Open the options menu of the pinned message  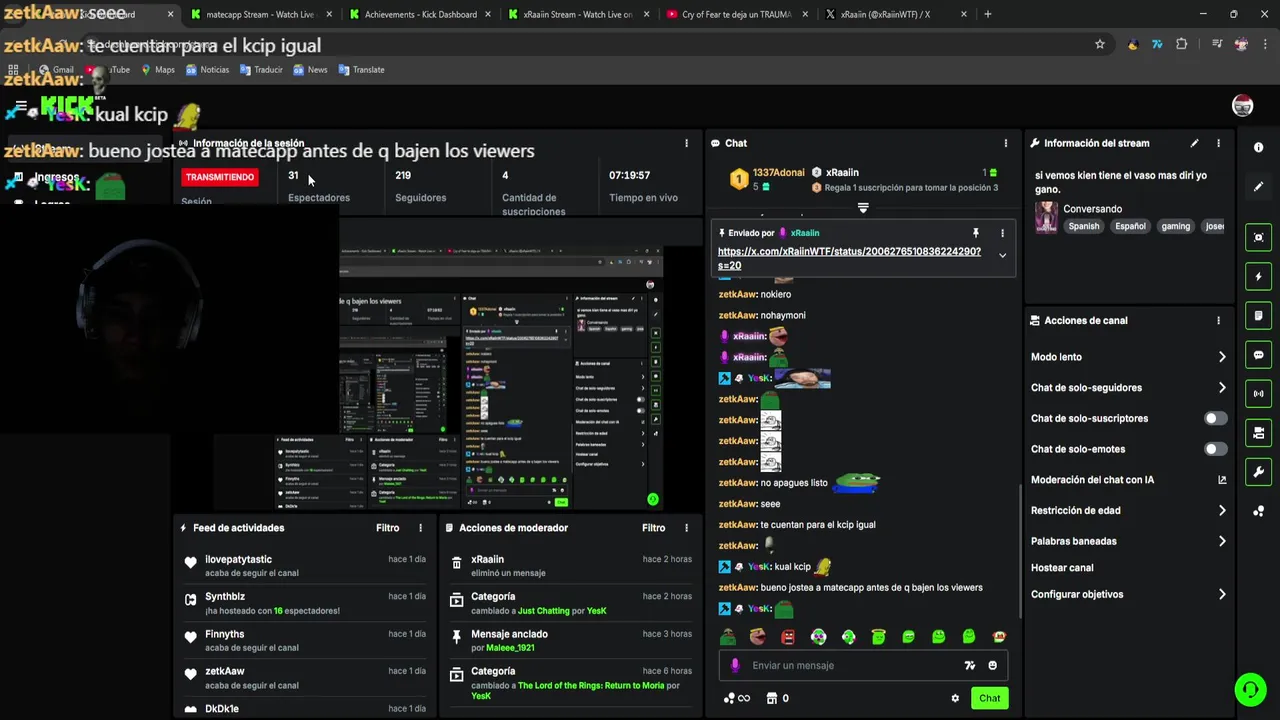pos(1002,233)
